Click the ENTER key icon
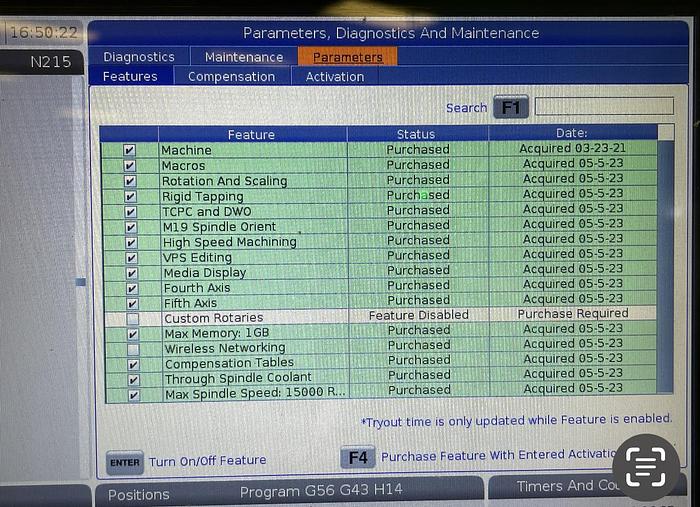This screenshot has height=507, width=700. click(x=125, y=461)
